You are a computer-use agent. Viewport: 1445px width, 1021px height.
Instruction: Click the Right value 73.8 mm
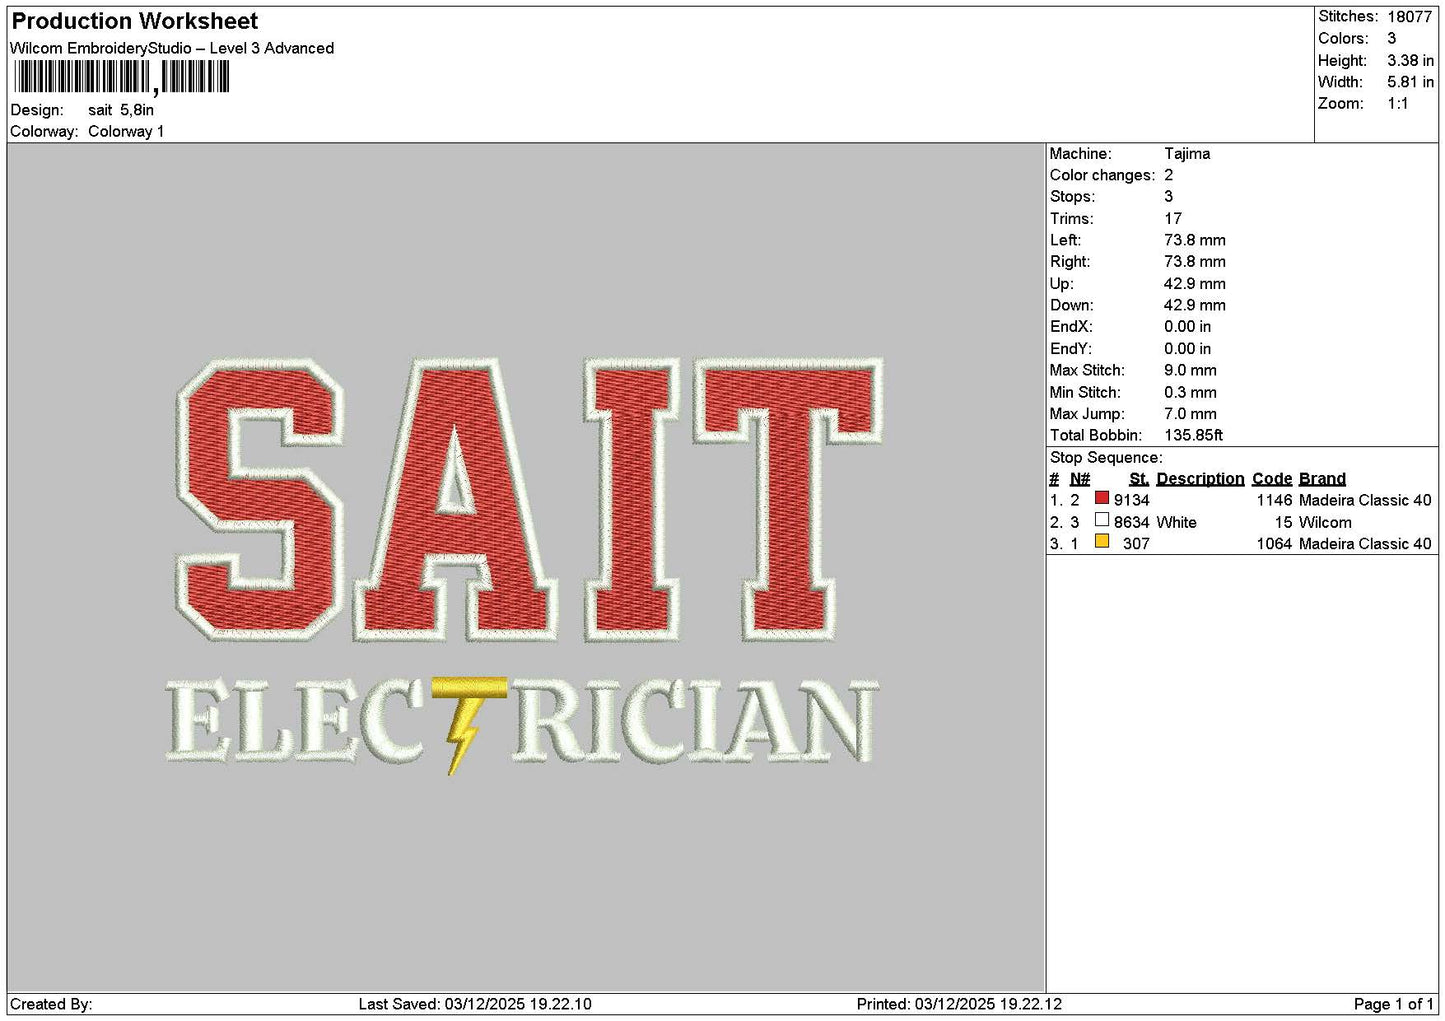pos(1195,262)
